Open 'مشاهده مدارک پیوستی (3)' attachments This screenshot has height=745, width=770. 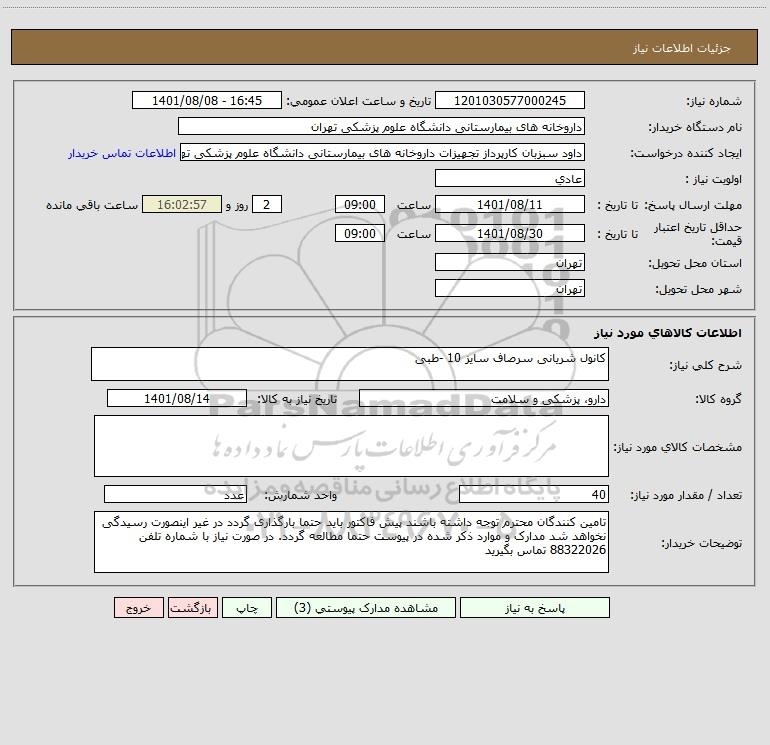coord(366,608)
